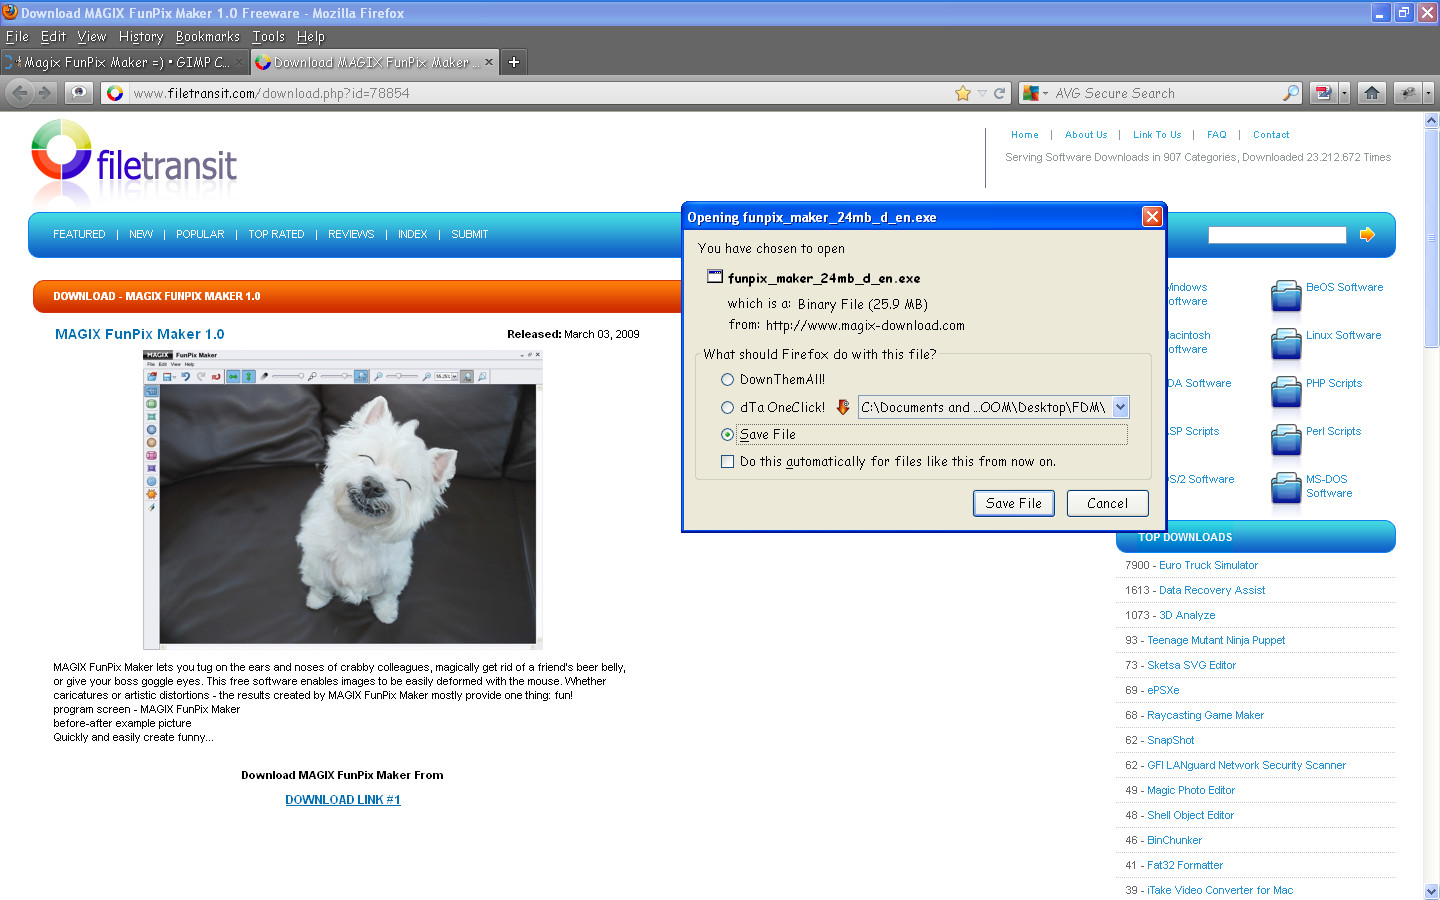Open the Edit menu
Screen dimensions: 1440x900
[53, 36]
